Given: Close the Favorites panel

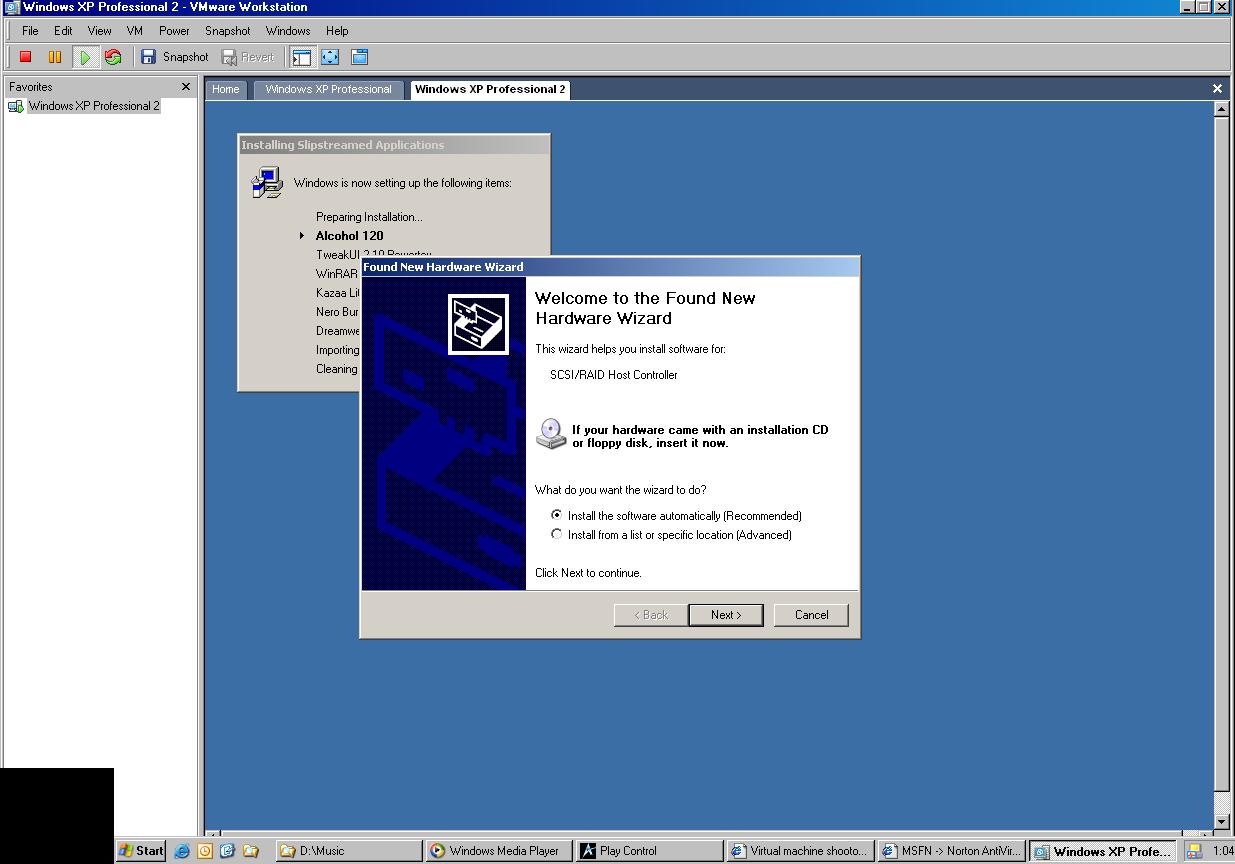Looking at the screenshot, I should point(185,87).
